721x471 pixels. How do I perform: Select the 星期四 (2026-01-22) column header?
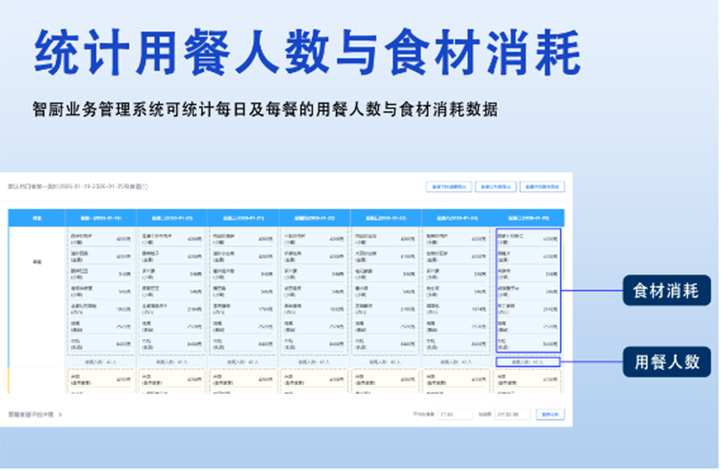(x=315, y=218)
